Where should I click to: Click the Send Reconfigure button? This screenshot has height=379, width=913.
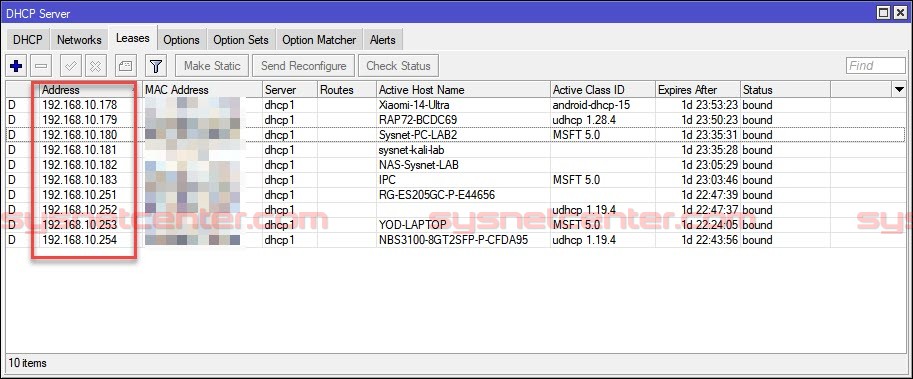[x=303, y=66]
